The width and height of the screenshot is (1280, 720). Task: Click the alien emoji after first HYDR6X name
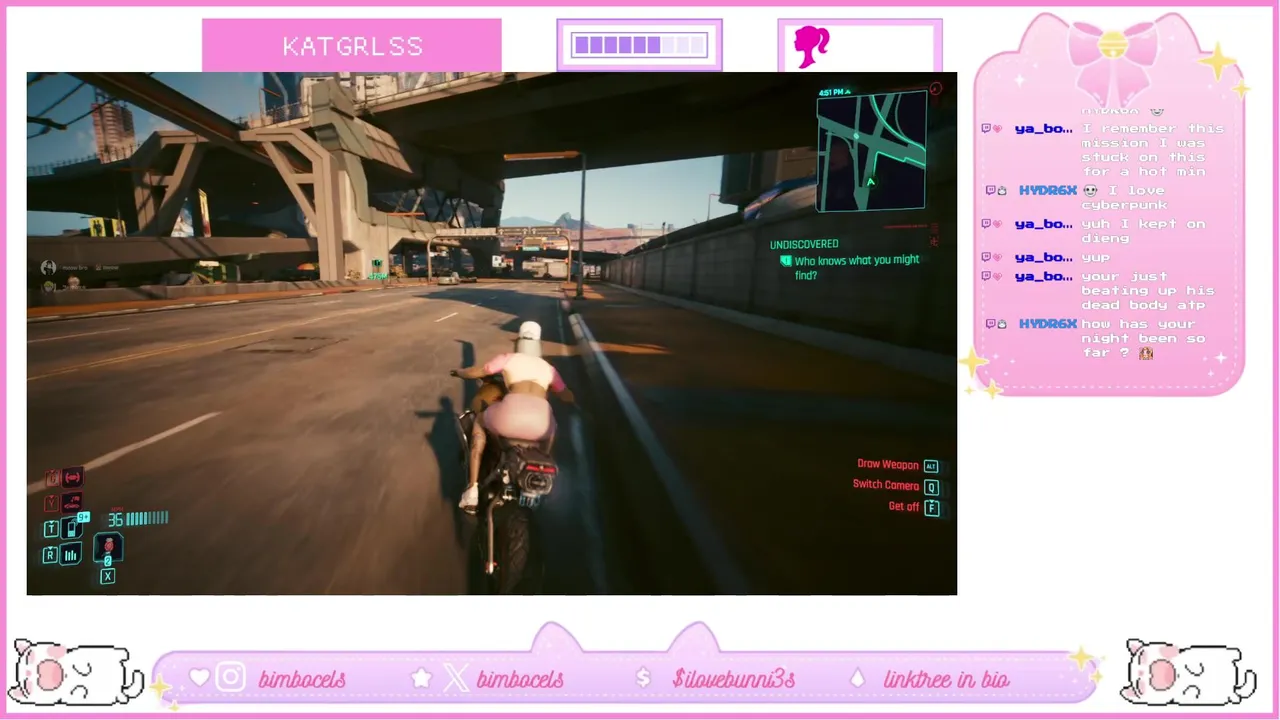click(1090, 190)
